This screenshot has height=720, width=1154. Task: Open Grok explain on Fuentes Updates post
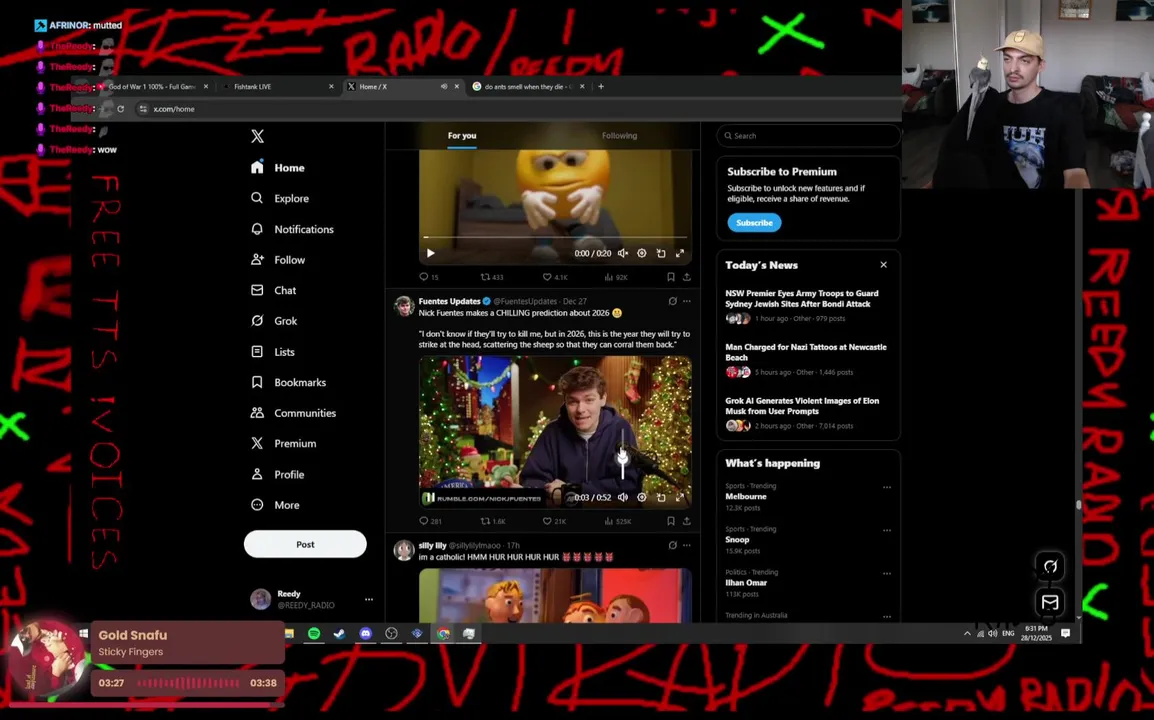[x=673, y=301]
